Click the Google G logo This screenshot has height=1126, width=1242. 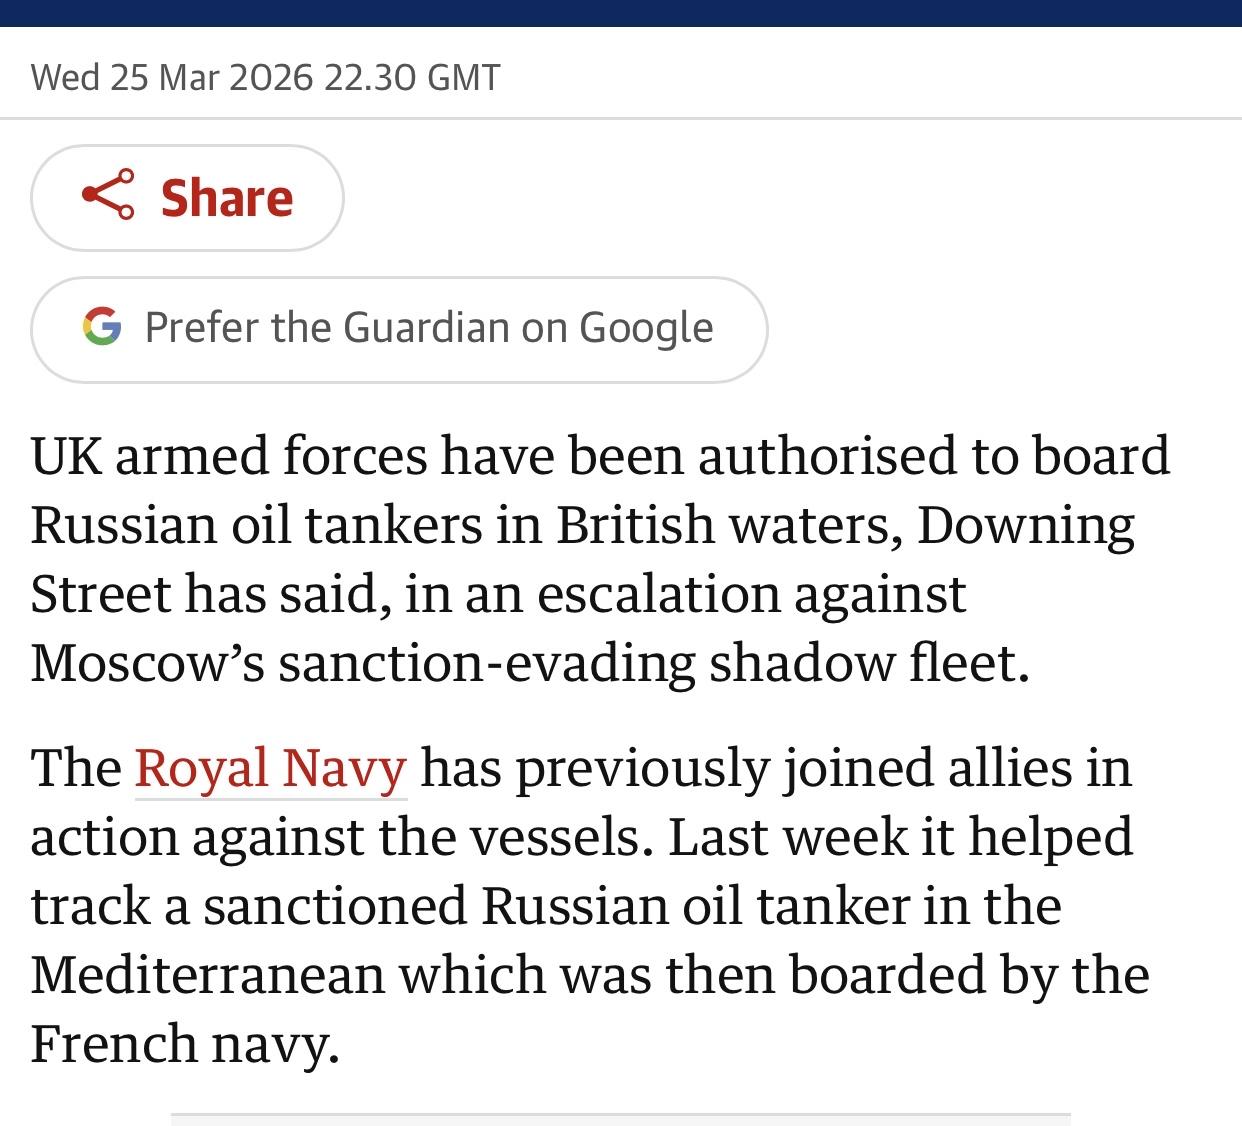pyautogui.click(x=102, y=327)
